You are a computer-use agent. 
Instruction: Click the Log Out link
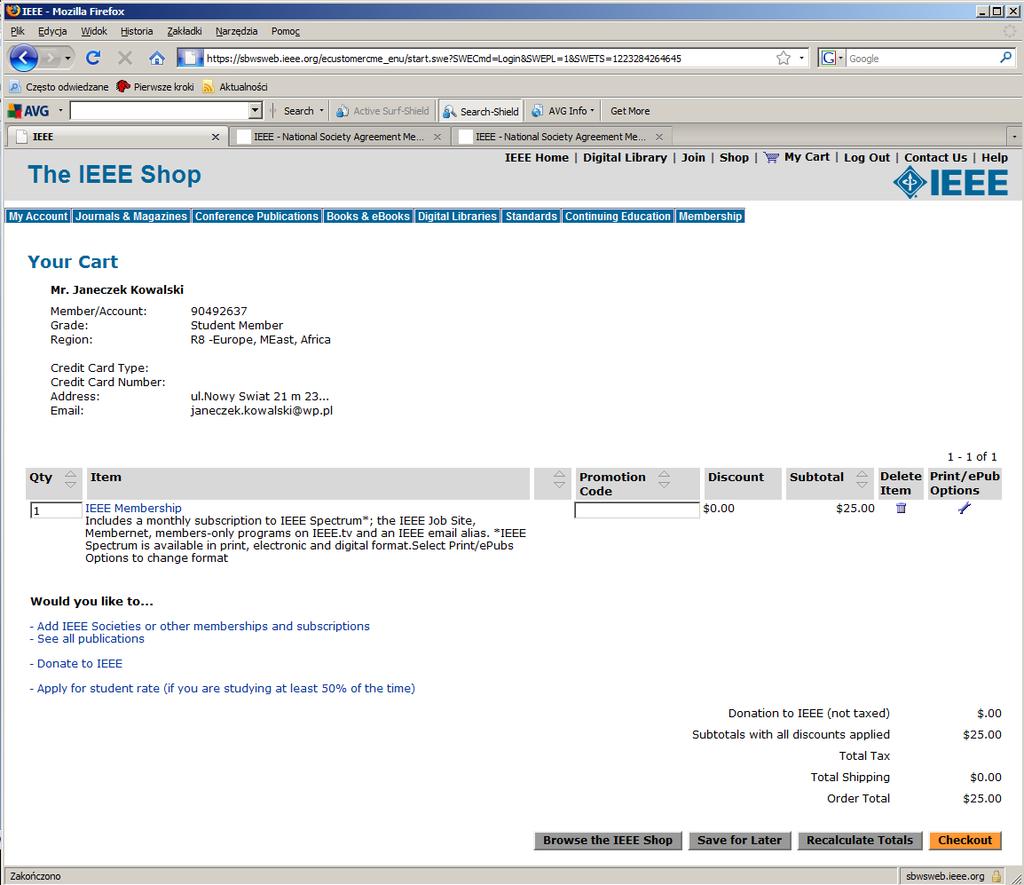tap(867, 157)
